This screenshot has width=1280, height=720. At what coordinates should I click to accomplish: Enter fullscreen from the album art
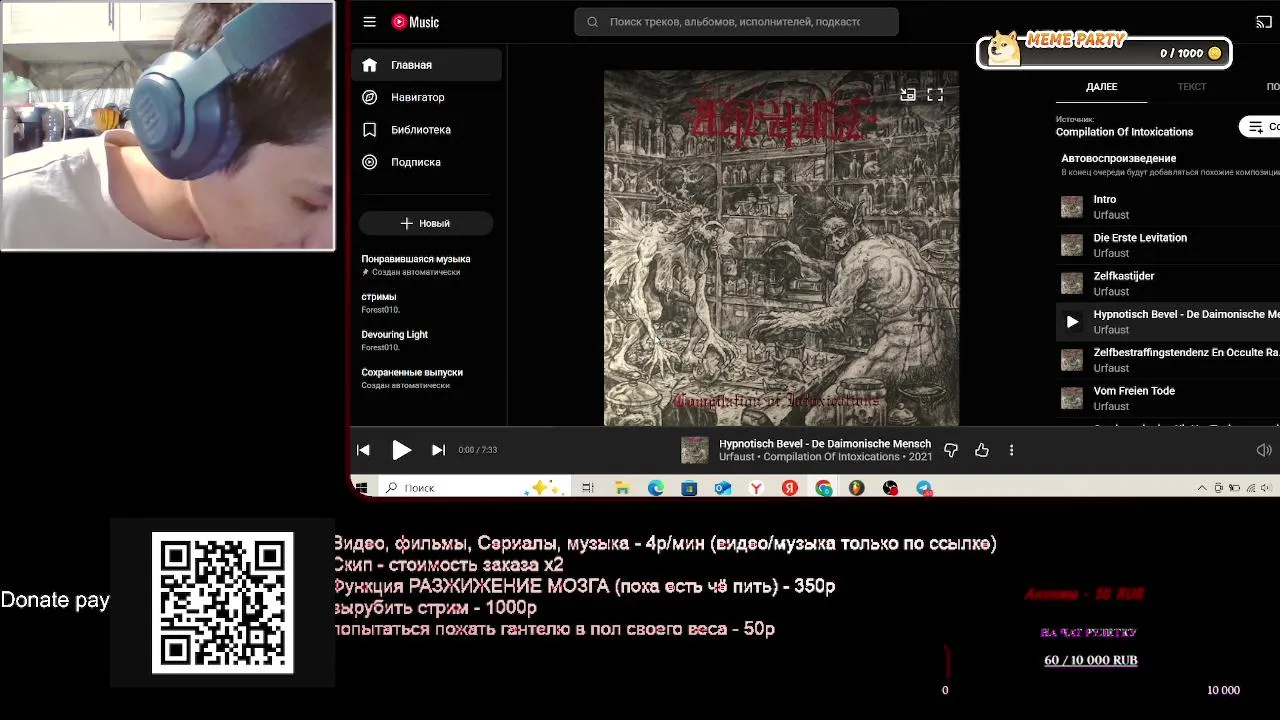click(x=935, y=95)
